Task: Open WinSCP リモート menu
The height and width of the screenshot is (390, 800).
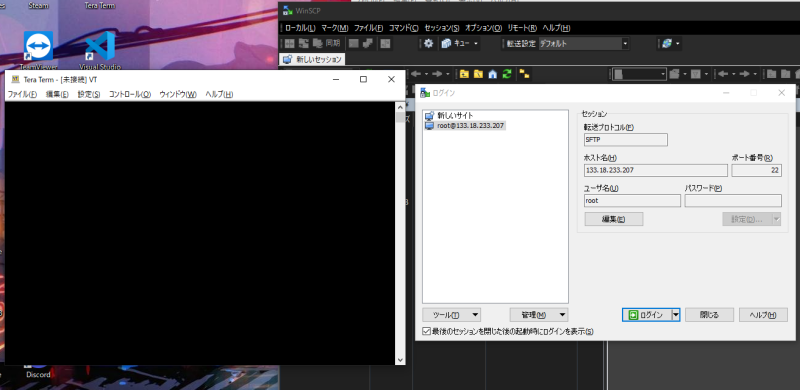Action: tap(522, 28)
